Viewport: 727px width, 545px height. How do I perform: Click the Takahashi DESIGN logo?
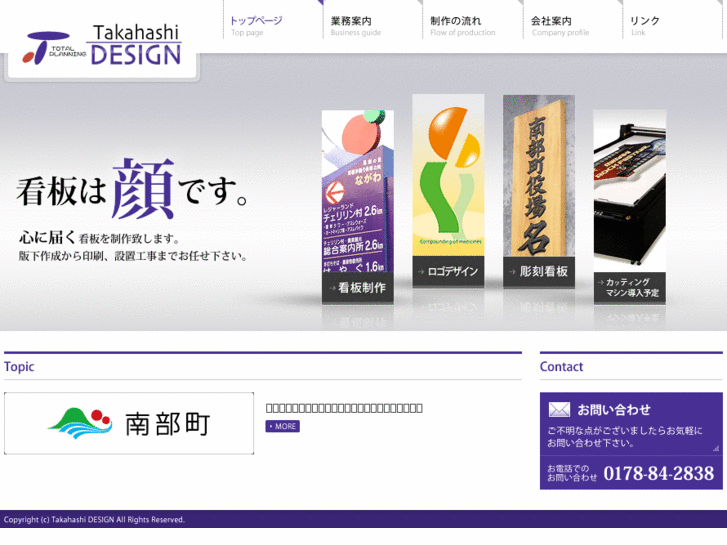pyautogui.click(x=102, y=45)
